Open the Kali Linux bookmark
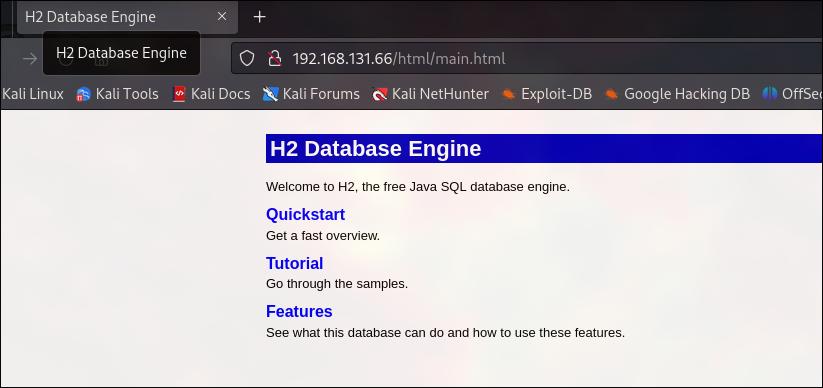Image resolution: width=823 pixels, height=388 pixels. 33,94
